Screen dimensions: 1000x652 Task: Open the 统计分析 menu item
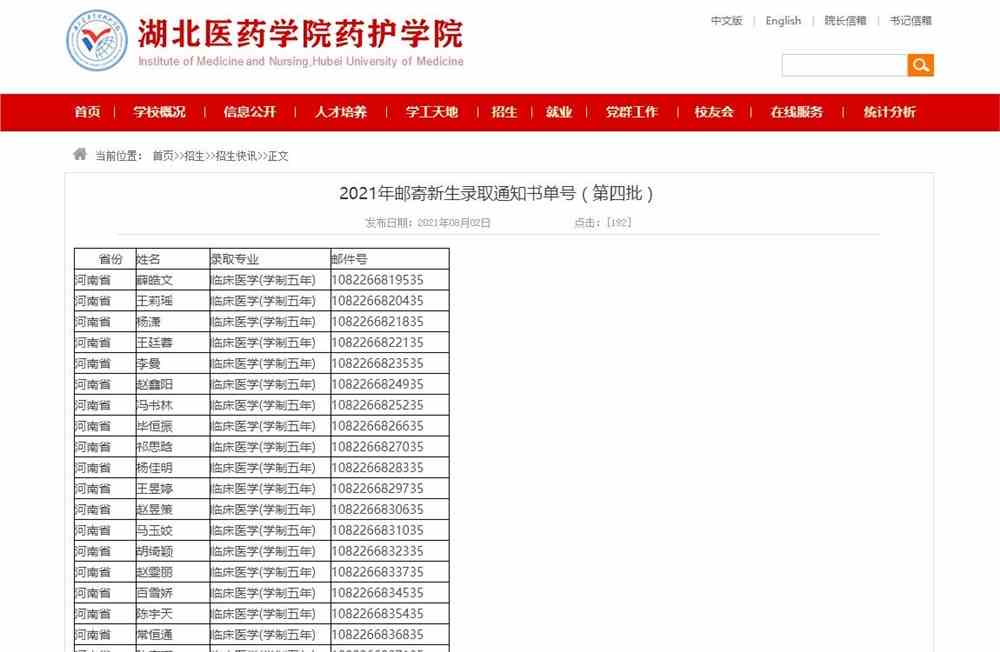(890, 112)
